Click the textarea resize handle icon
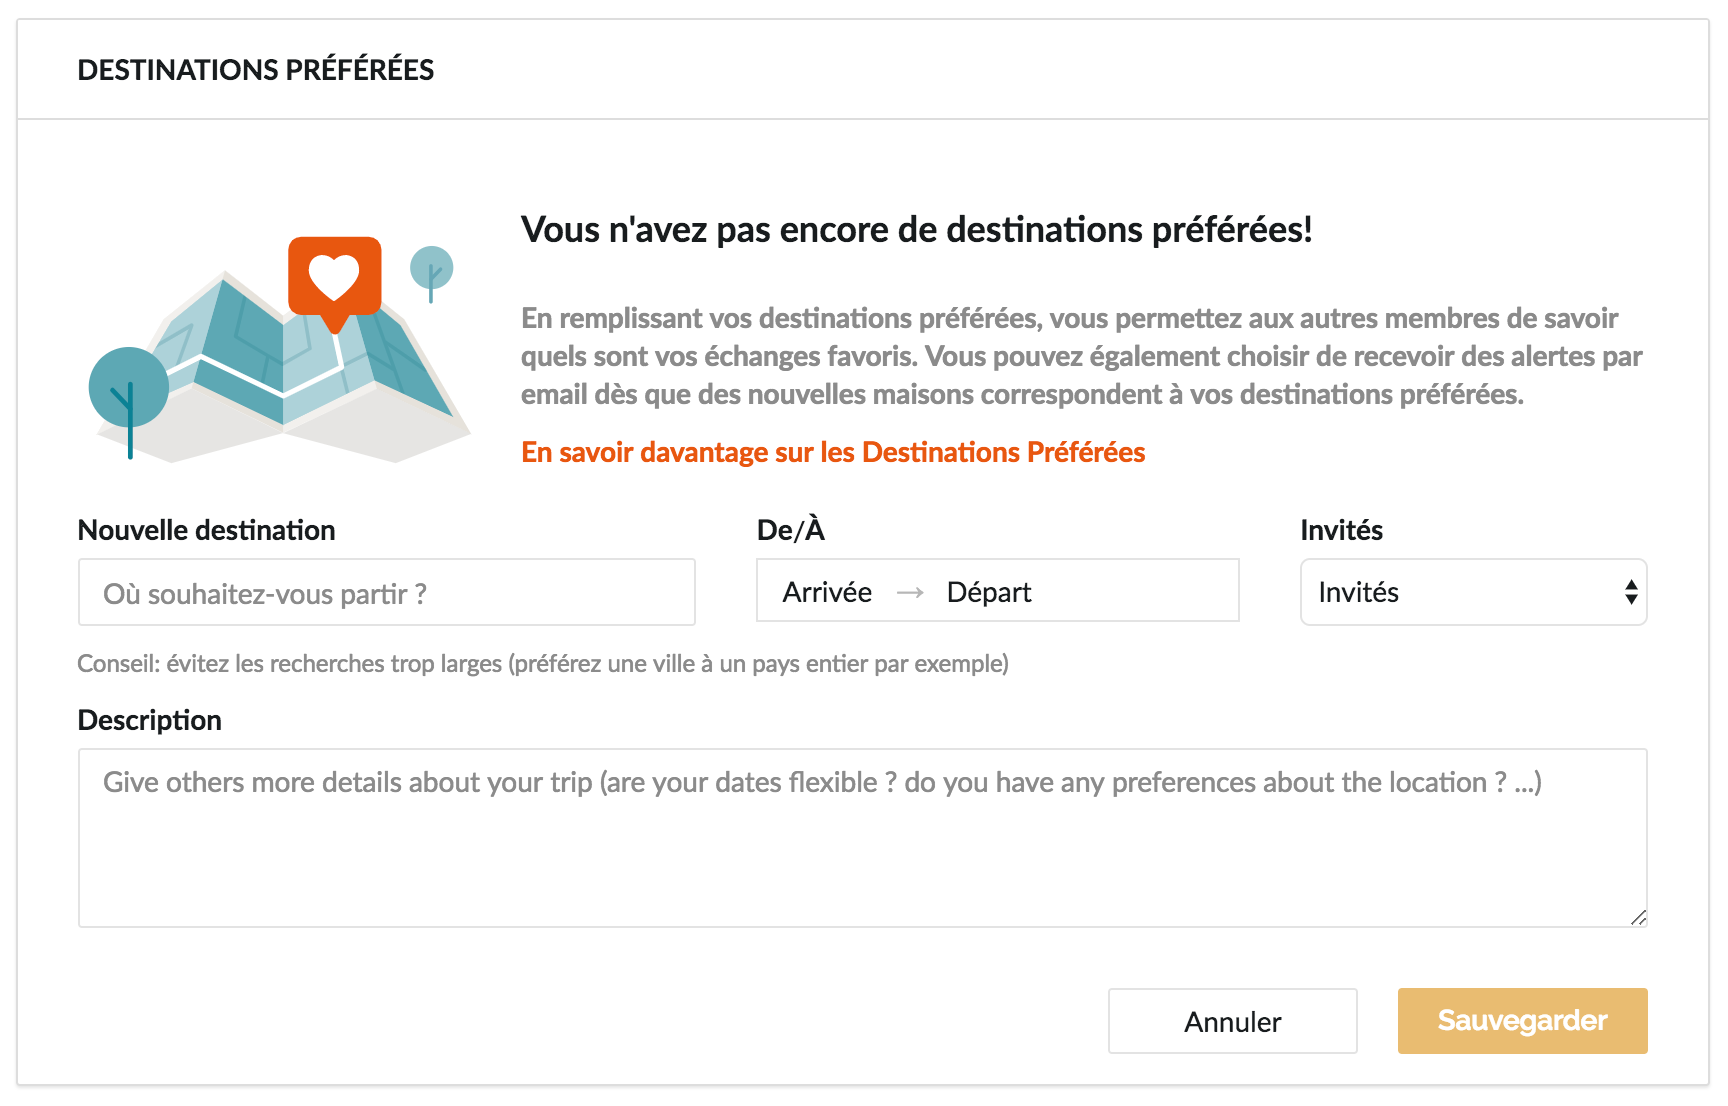This screenshot has height=1106, width=1728. click(1639, 916)
